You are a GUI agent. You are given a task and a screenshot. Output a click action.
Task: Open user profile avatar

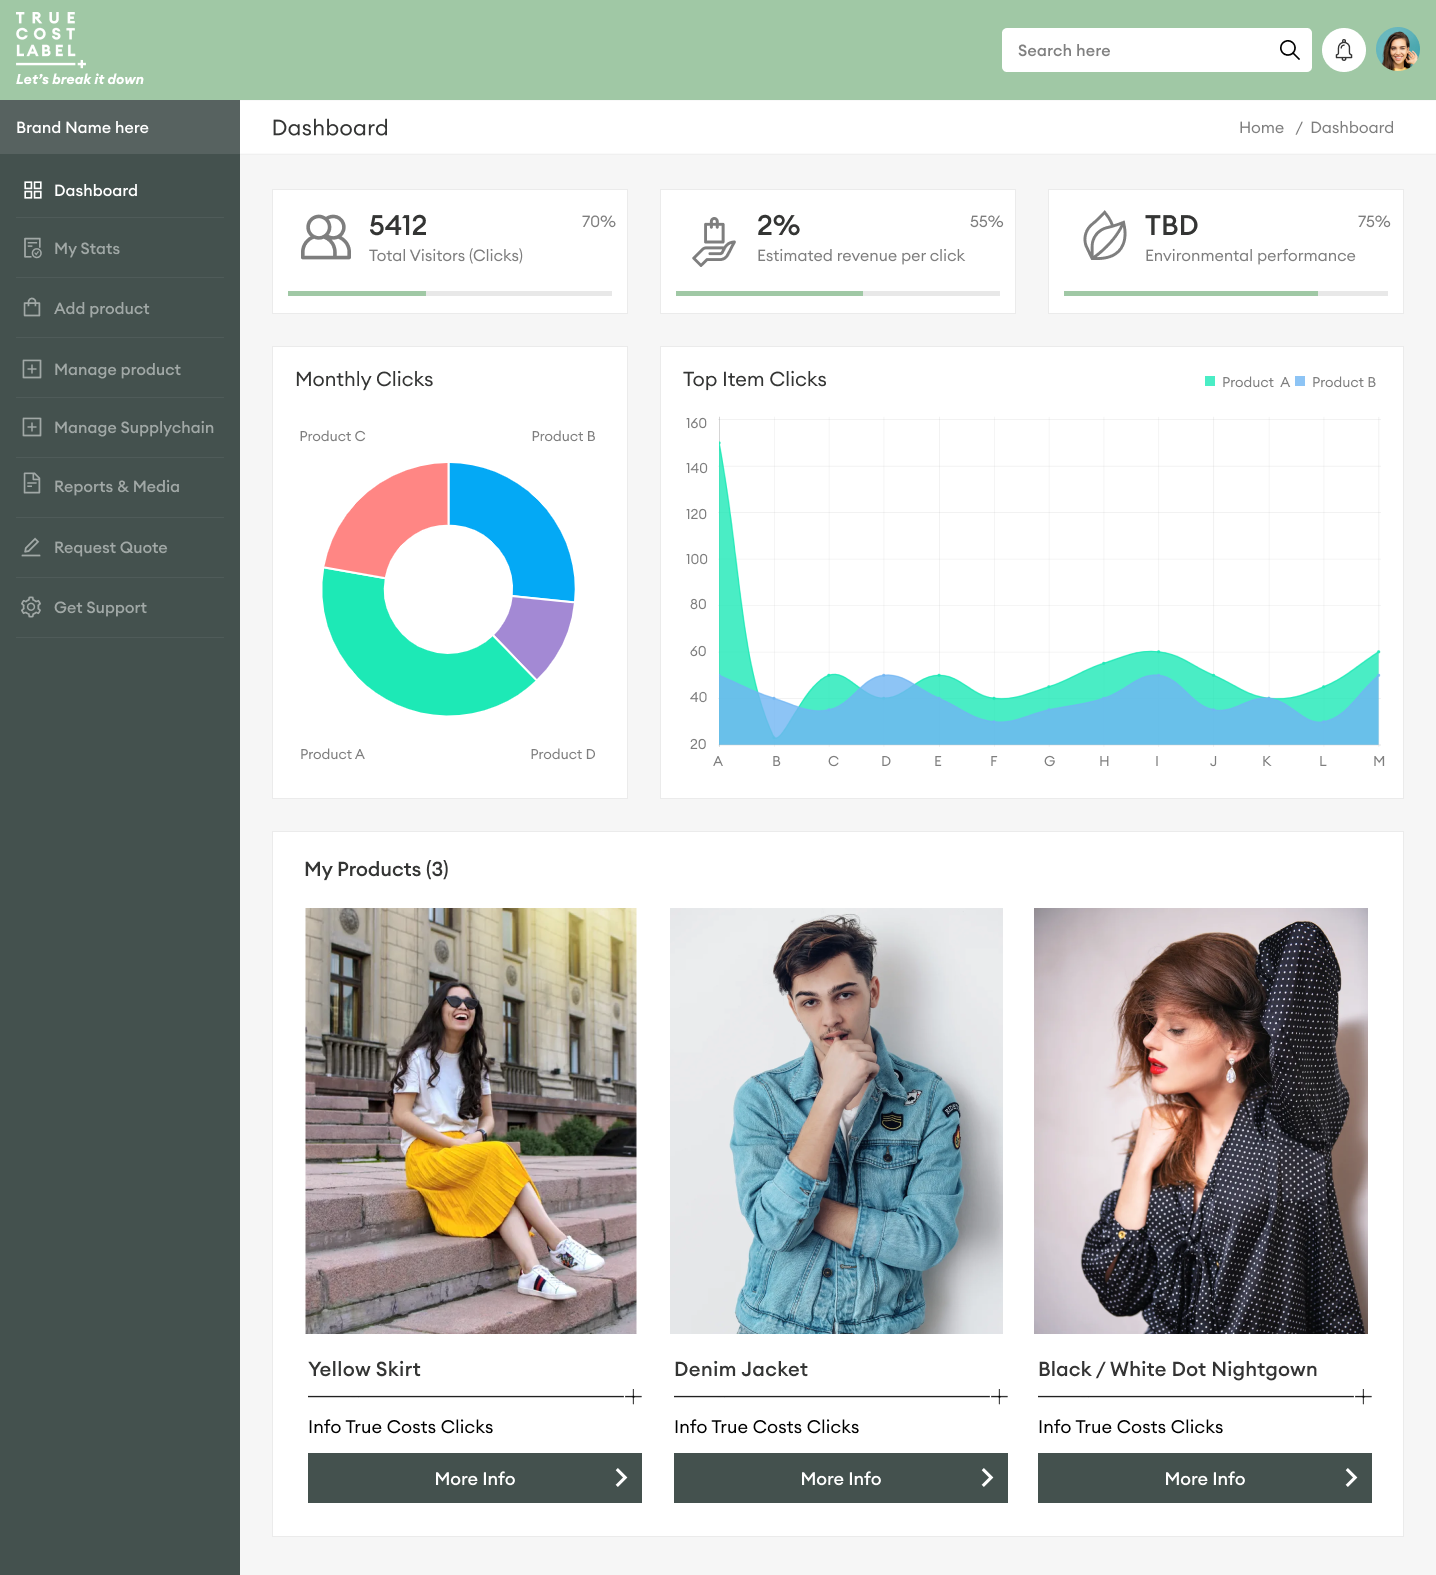(x=1398, y=50)
